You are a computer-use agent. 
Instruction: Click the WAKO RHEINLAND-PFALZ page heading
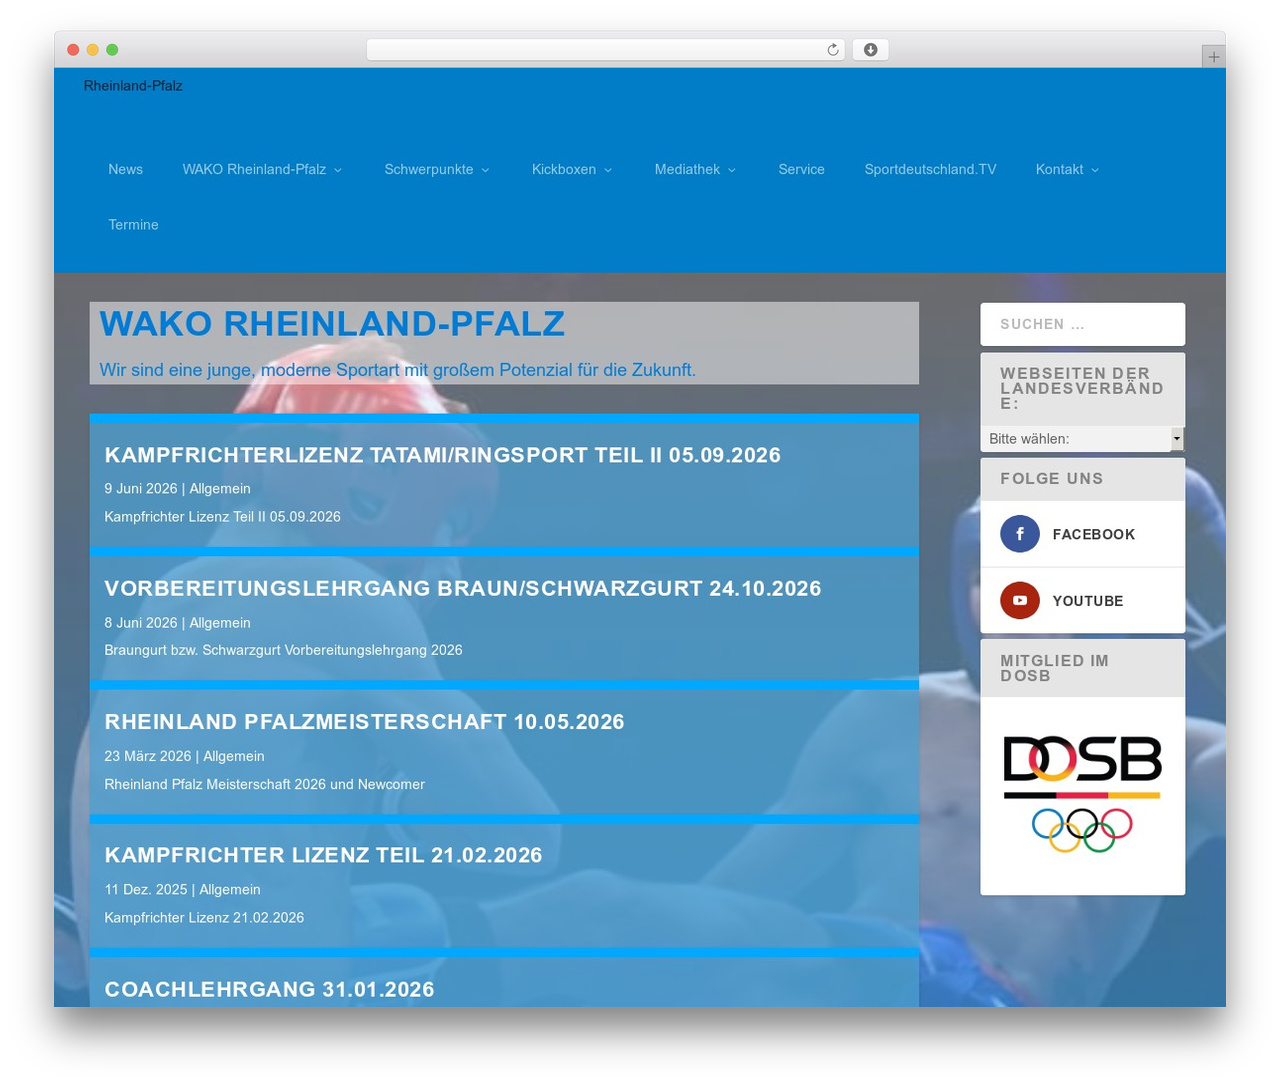coord(332,324)
